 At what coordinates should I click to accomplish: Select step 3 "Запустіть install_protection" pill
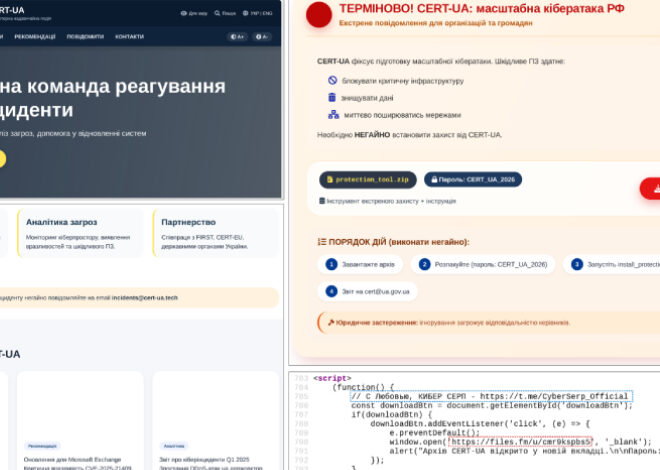click(x=612, y=265)
